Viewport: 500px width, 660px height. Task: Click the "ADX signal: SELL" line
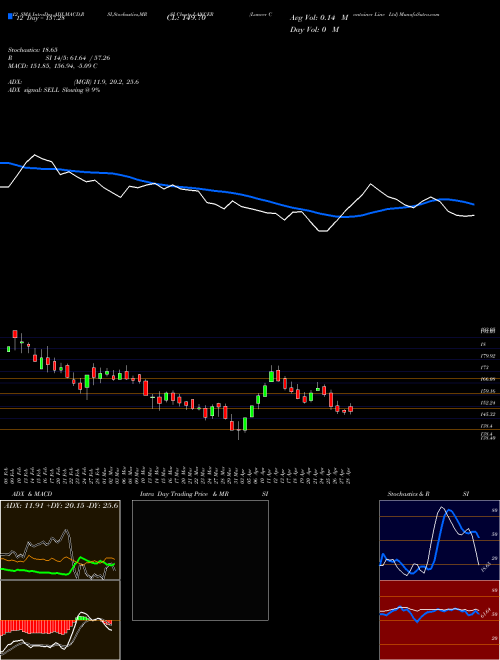point(54,90)
